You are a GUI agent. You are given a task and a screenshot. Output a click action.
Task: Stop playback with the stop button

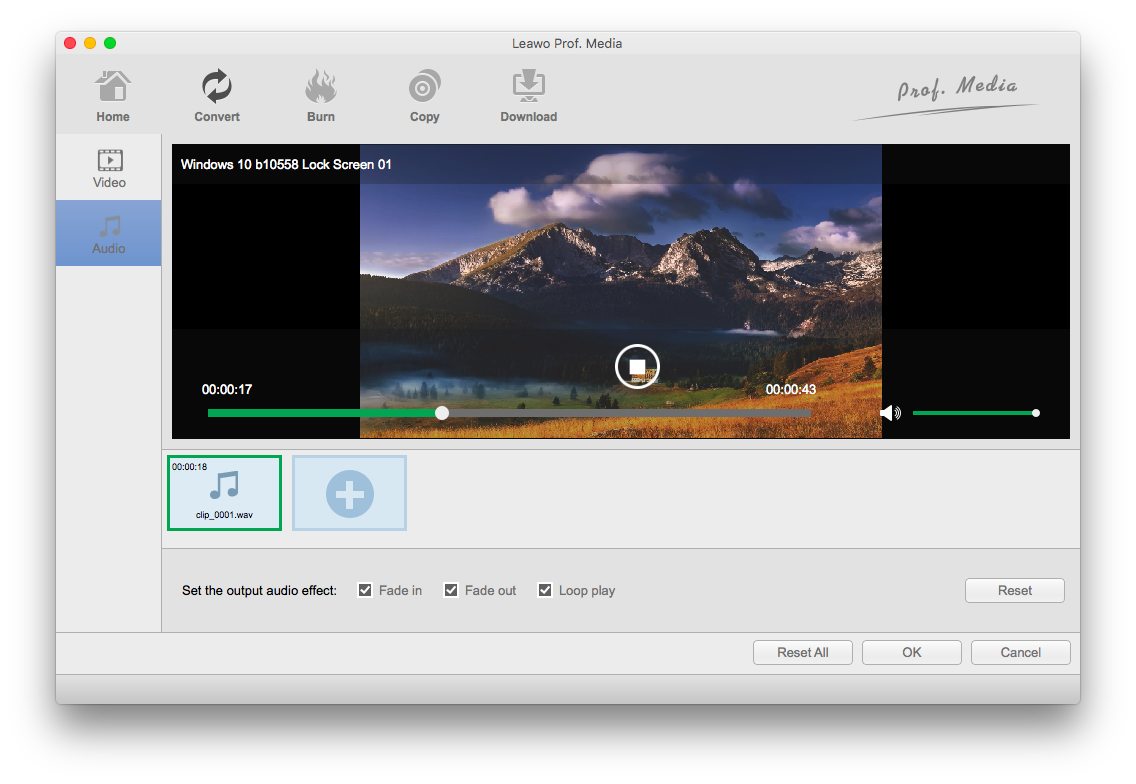[637, 366]
